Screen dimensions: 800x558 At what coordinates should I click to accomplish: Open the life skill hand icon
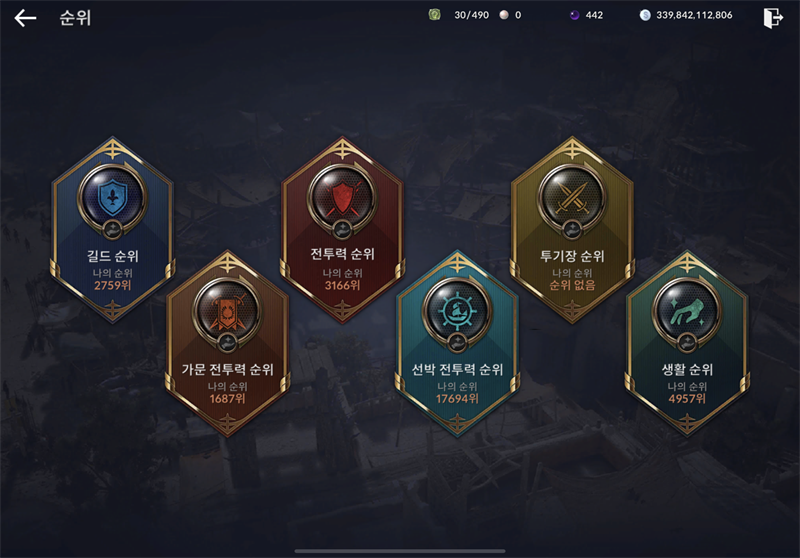(687, 312)
